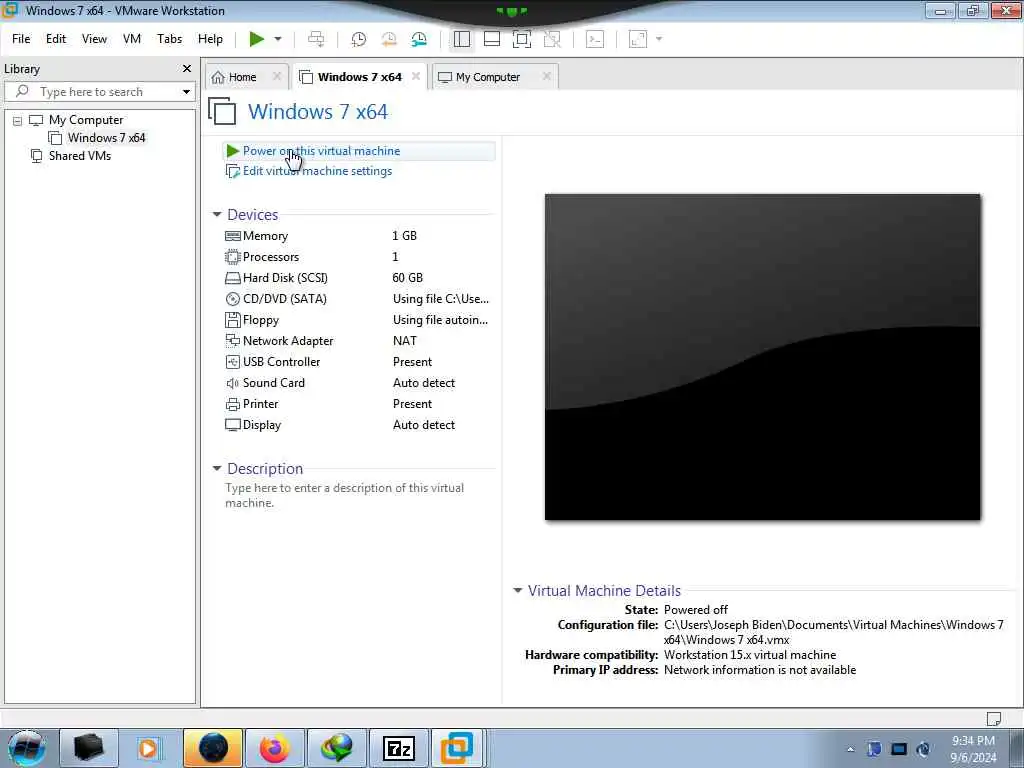This screenshot has width=1024, height=768.
Task: Close the My Computer tab
Action: click(x=547, y=76)
